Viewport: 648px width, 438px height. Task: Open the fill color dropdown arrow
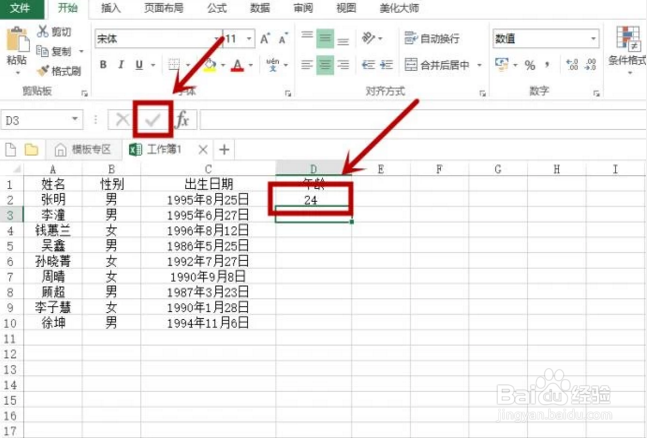point(223,65)
